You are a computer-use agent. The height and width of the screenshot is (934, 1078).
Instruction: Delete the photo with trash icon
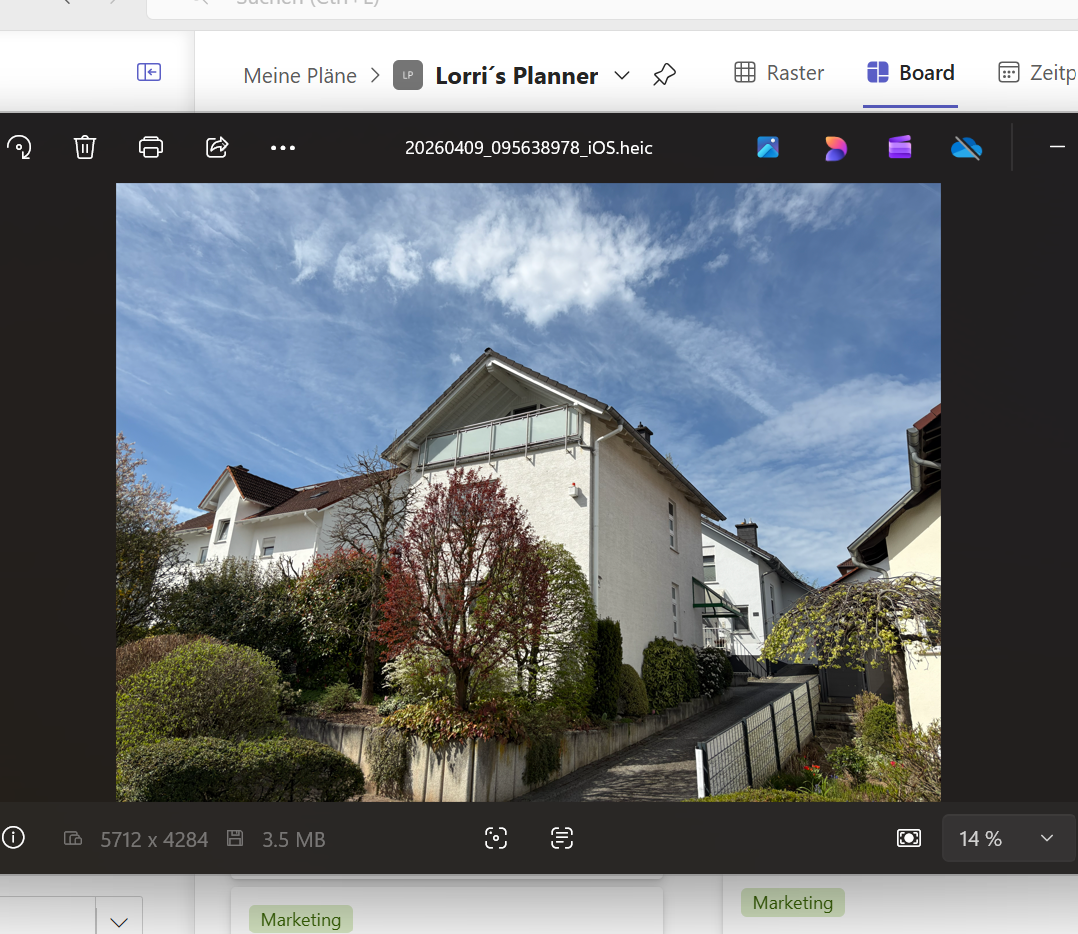[x=85, y=147]
